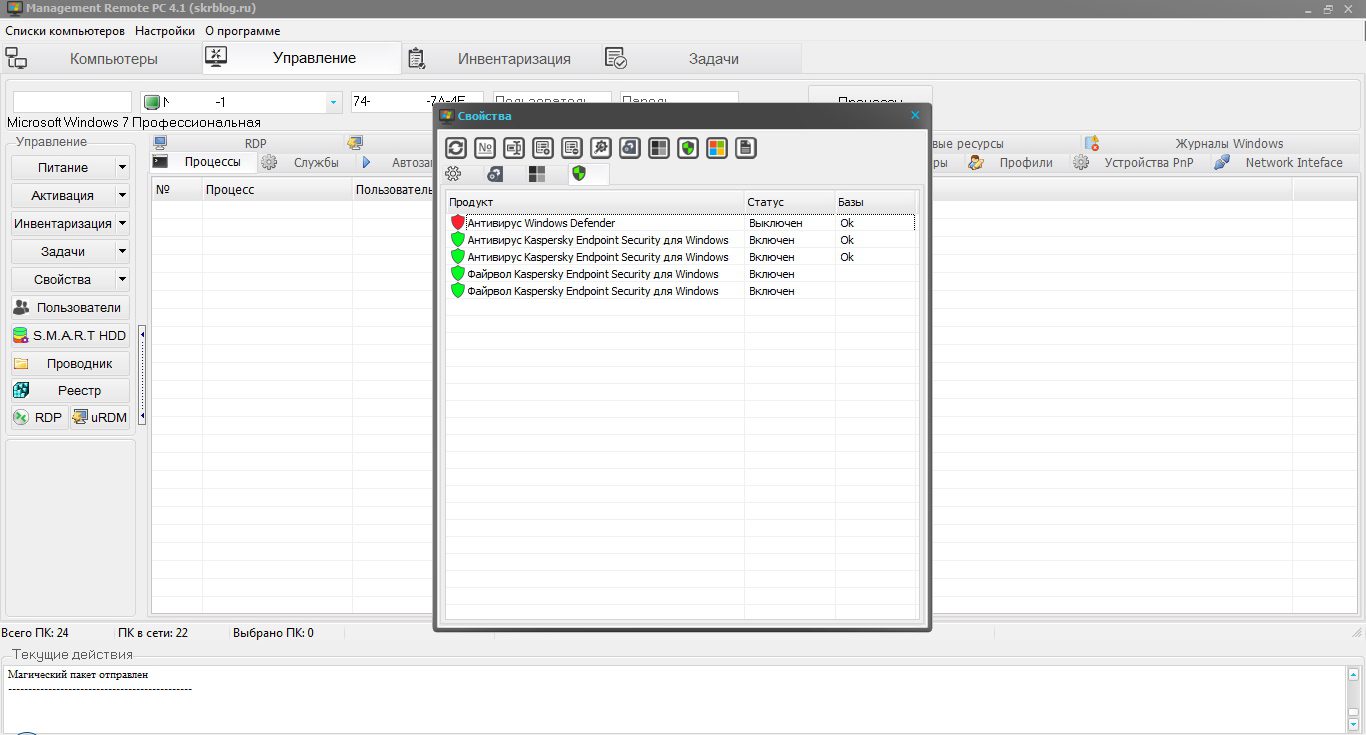
Task: Click the Базы column header
Action: point(875,202)
